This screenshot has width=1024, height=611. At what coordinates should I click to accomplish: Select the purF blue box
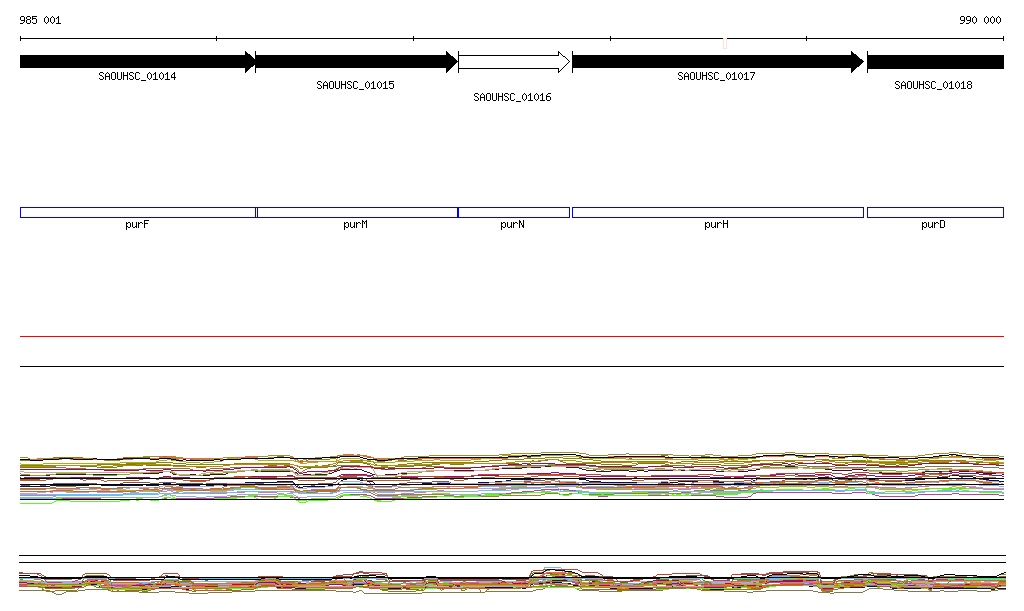[138, 212]
